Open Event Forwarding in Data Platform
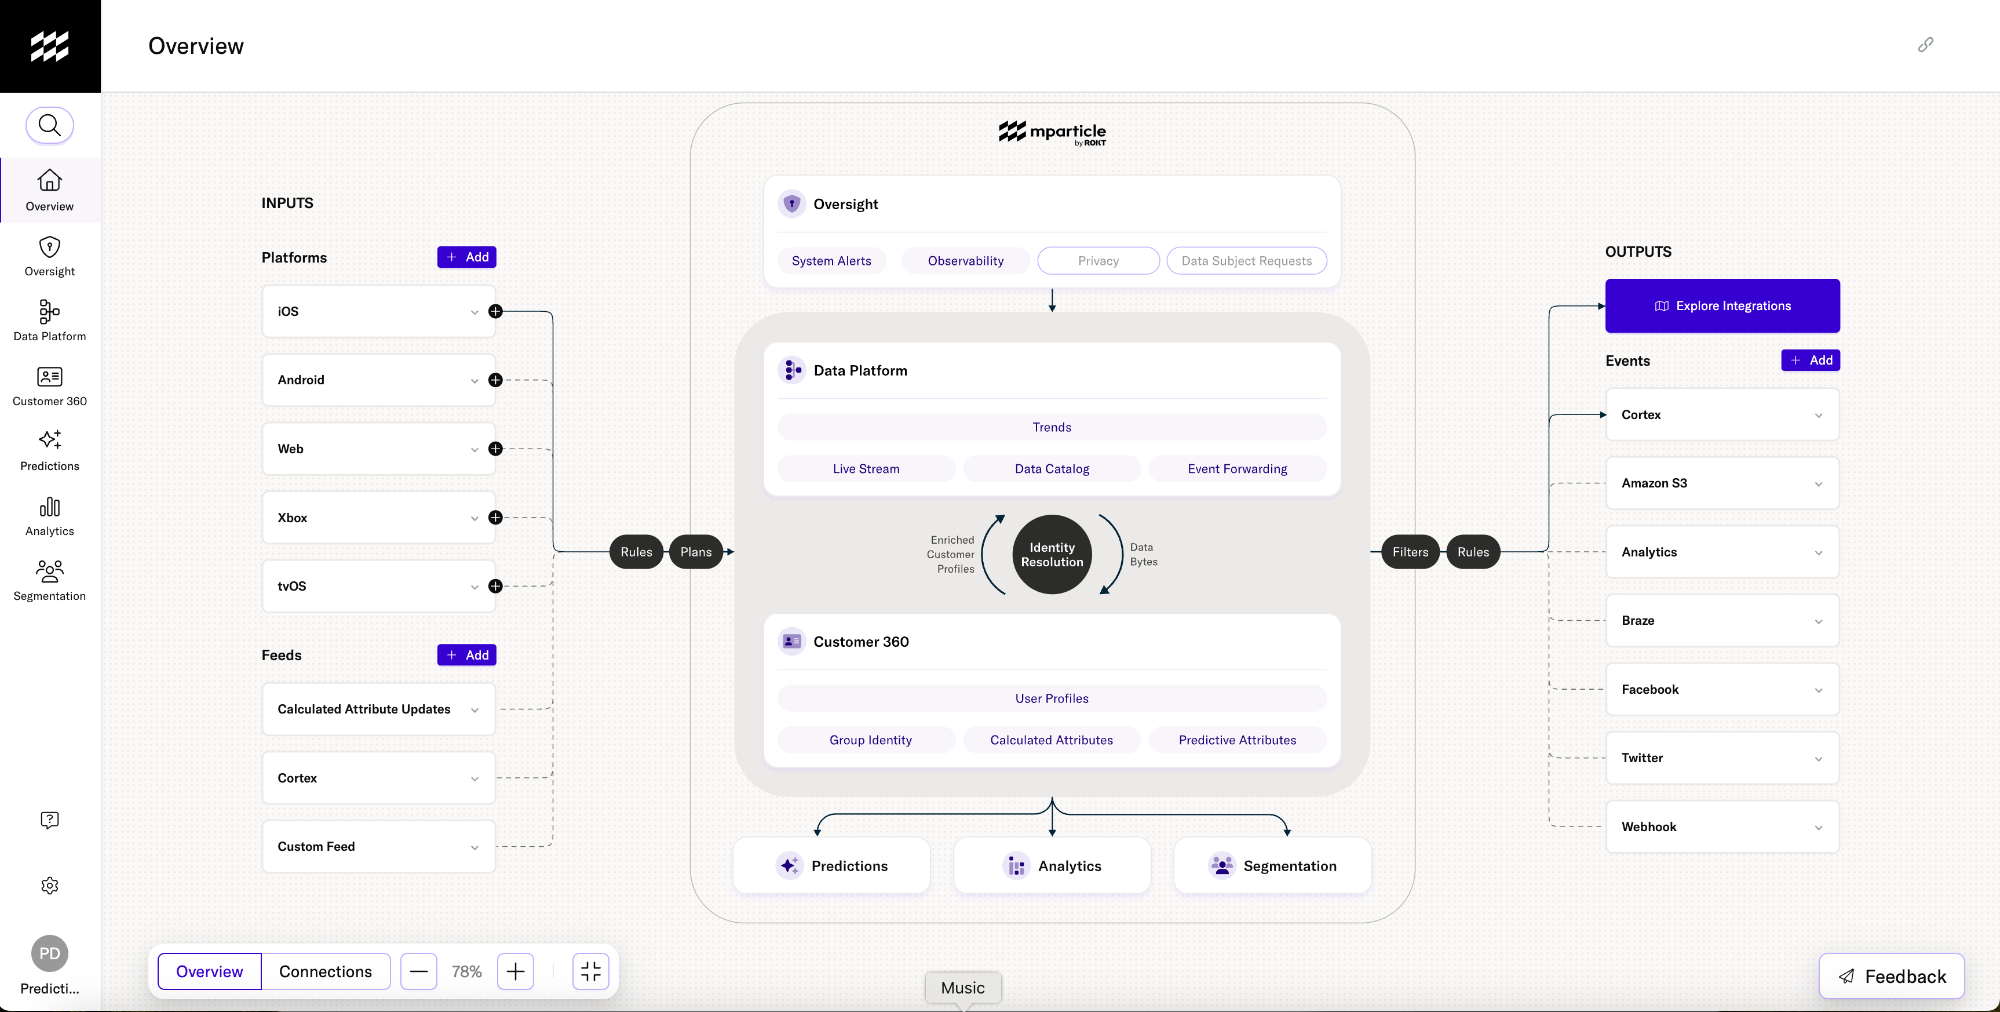The height and width of the screenshot is (1012, 2000). tap(1238, 469)
